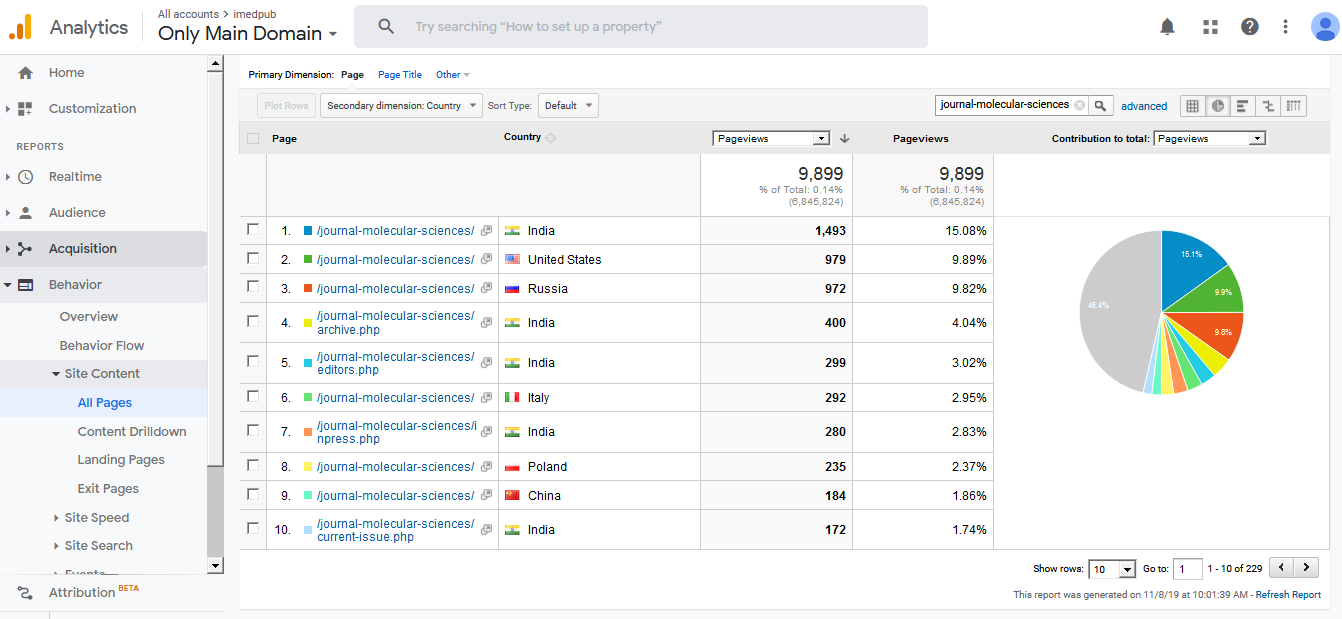Select Behavior Flow in the sidebar
Screen dimensions: 1342x619
[x=102, y=345]
